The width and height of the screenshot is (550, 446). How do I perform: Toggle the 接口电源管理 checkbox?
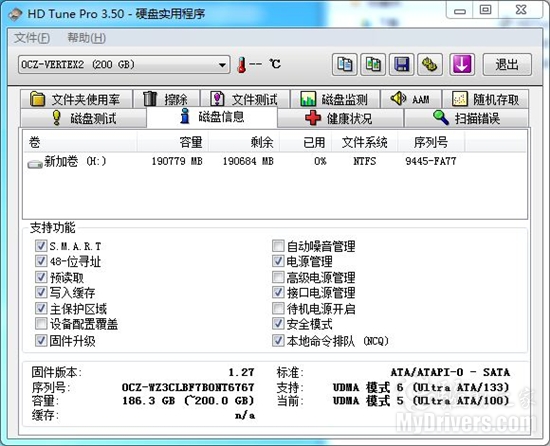point(278,292)
